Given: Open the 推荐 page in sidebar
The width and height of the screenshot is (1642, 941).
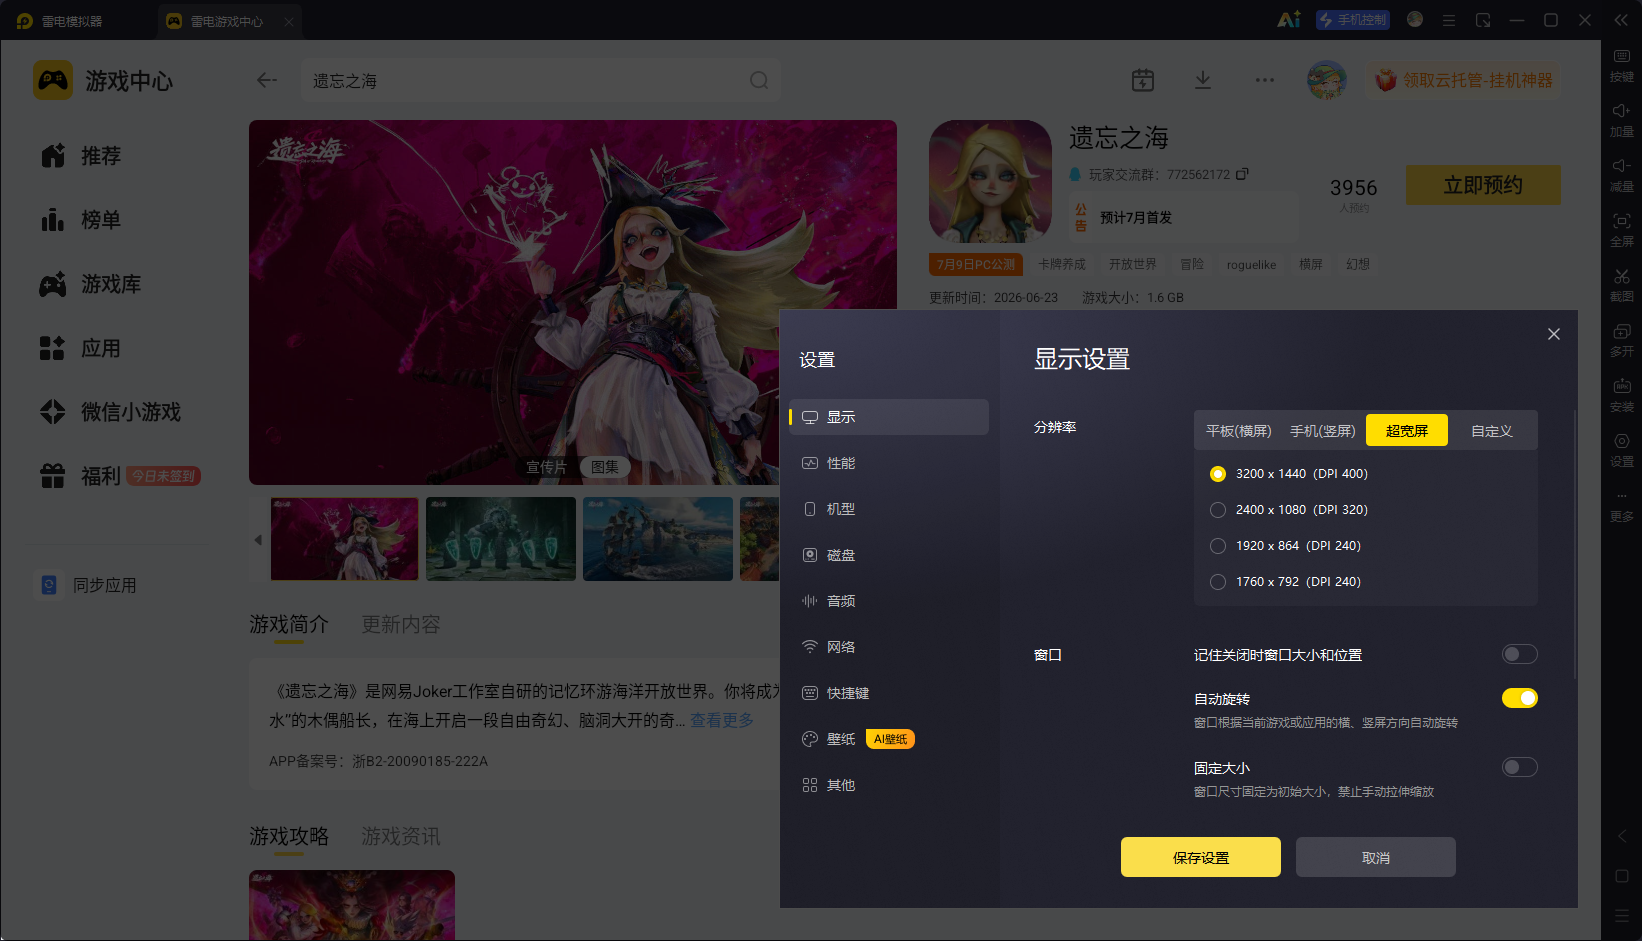Looking at the screenshot, I should [x=81, y=156].
